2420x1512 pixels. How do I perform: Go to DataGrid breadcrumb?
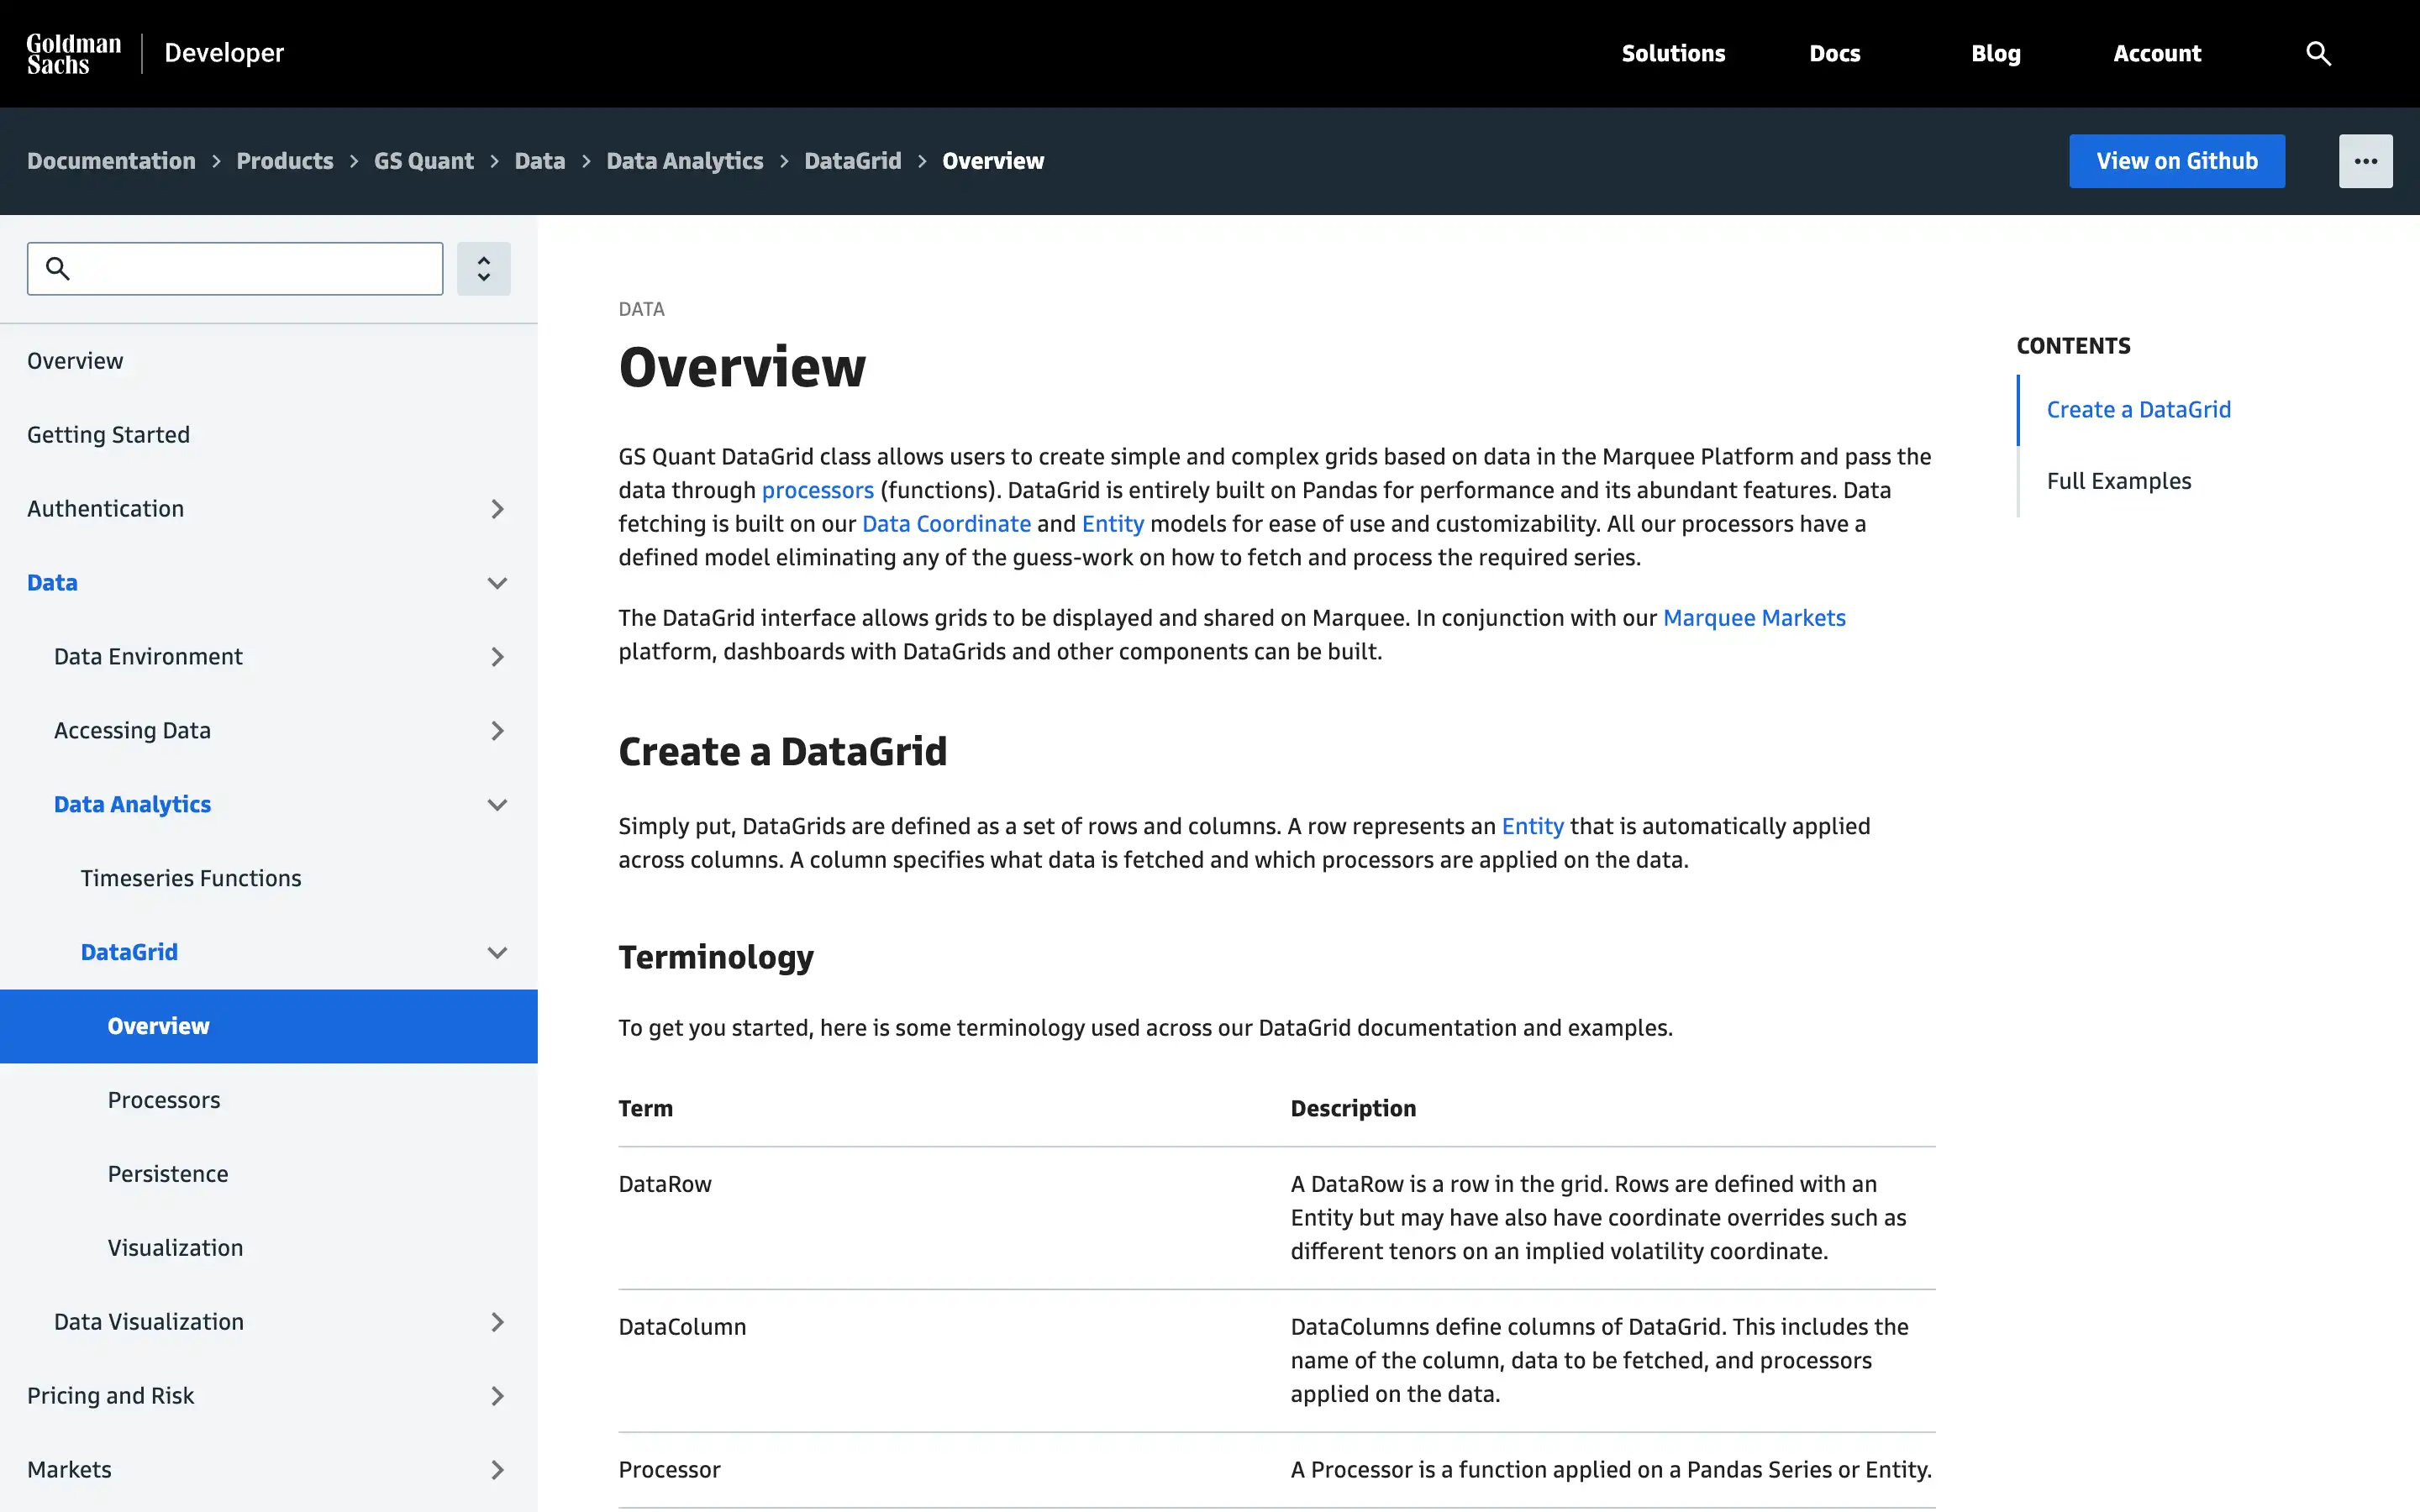[x=853, y=161]
